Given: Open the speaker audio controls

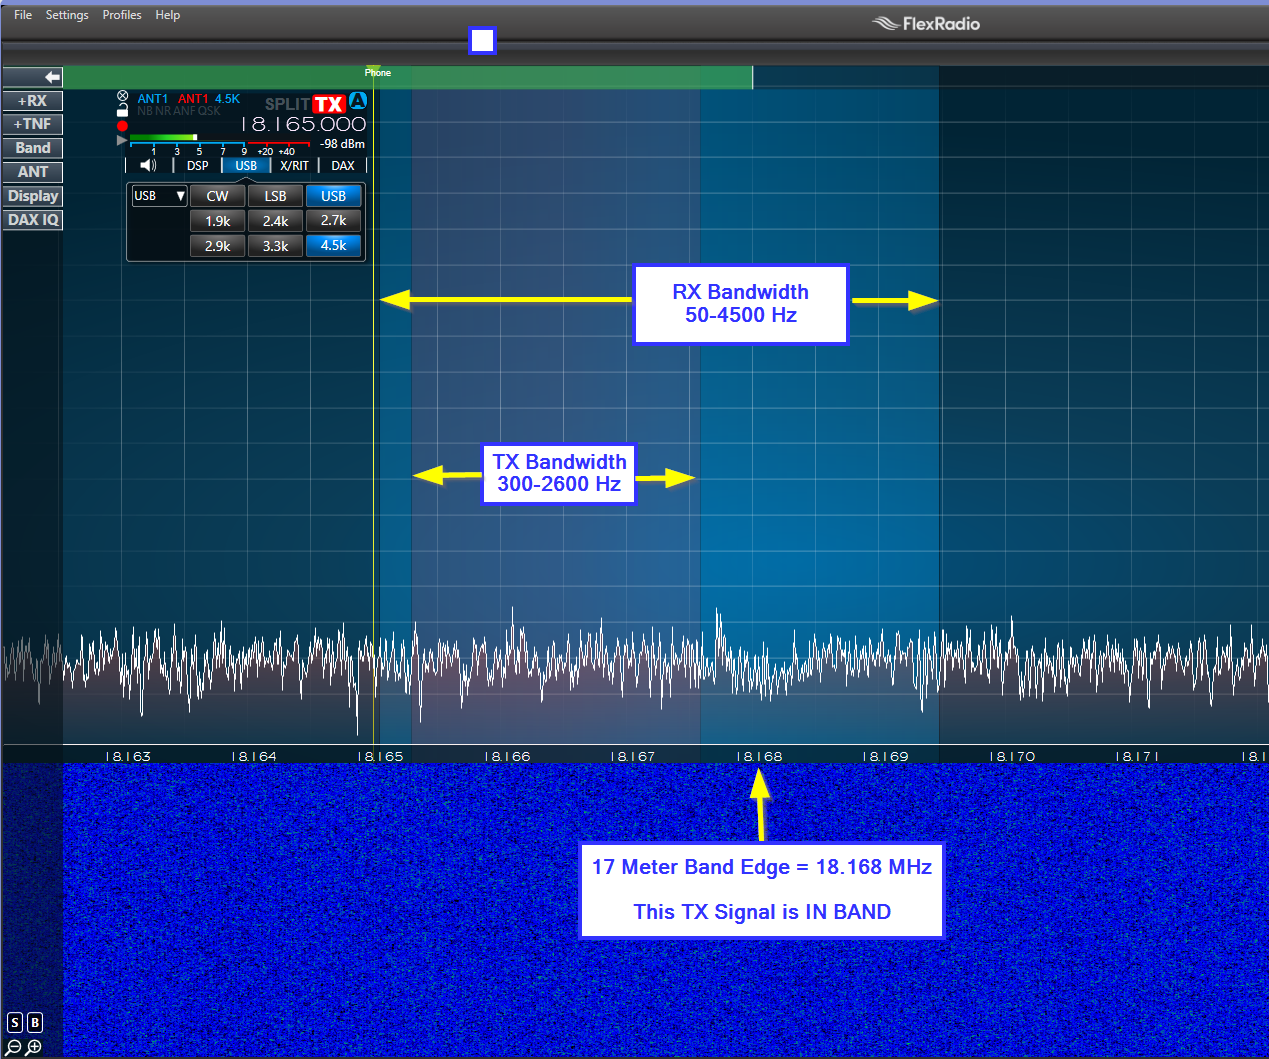Looking at the screenshot, I should [148, 166].
